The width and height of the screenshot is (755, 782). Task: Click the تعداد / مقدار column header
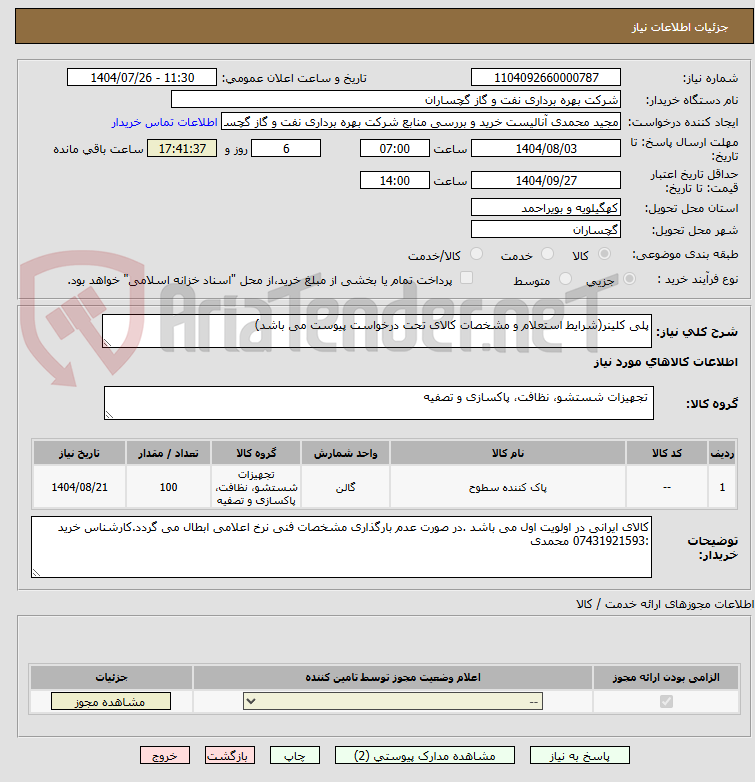[169, 453]
